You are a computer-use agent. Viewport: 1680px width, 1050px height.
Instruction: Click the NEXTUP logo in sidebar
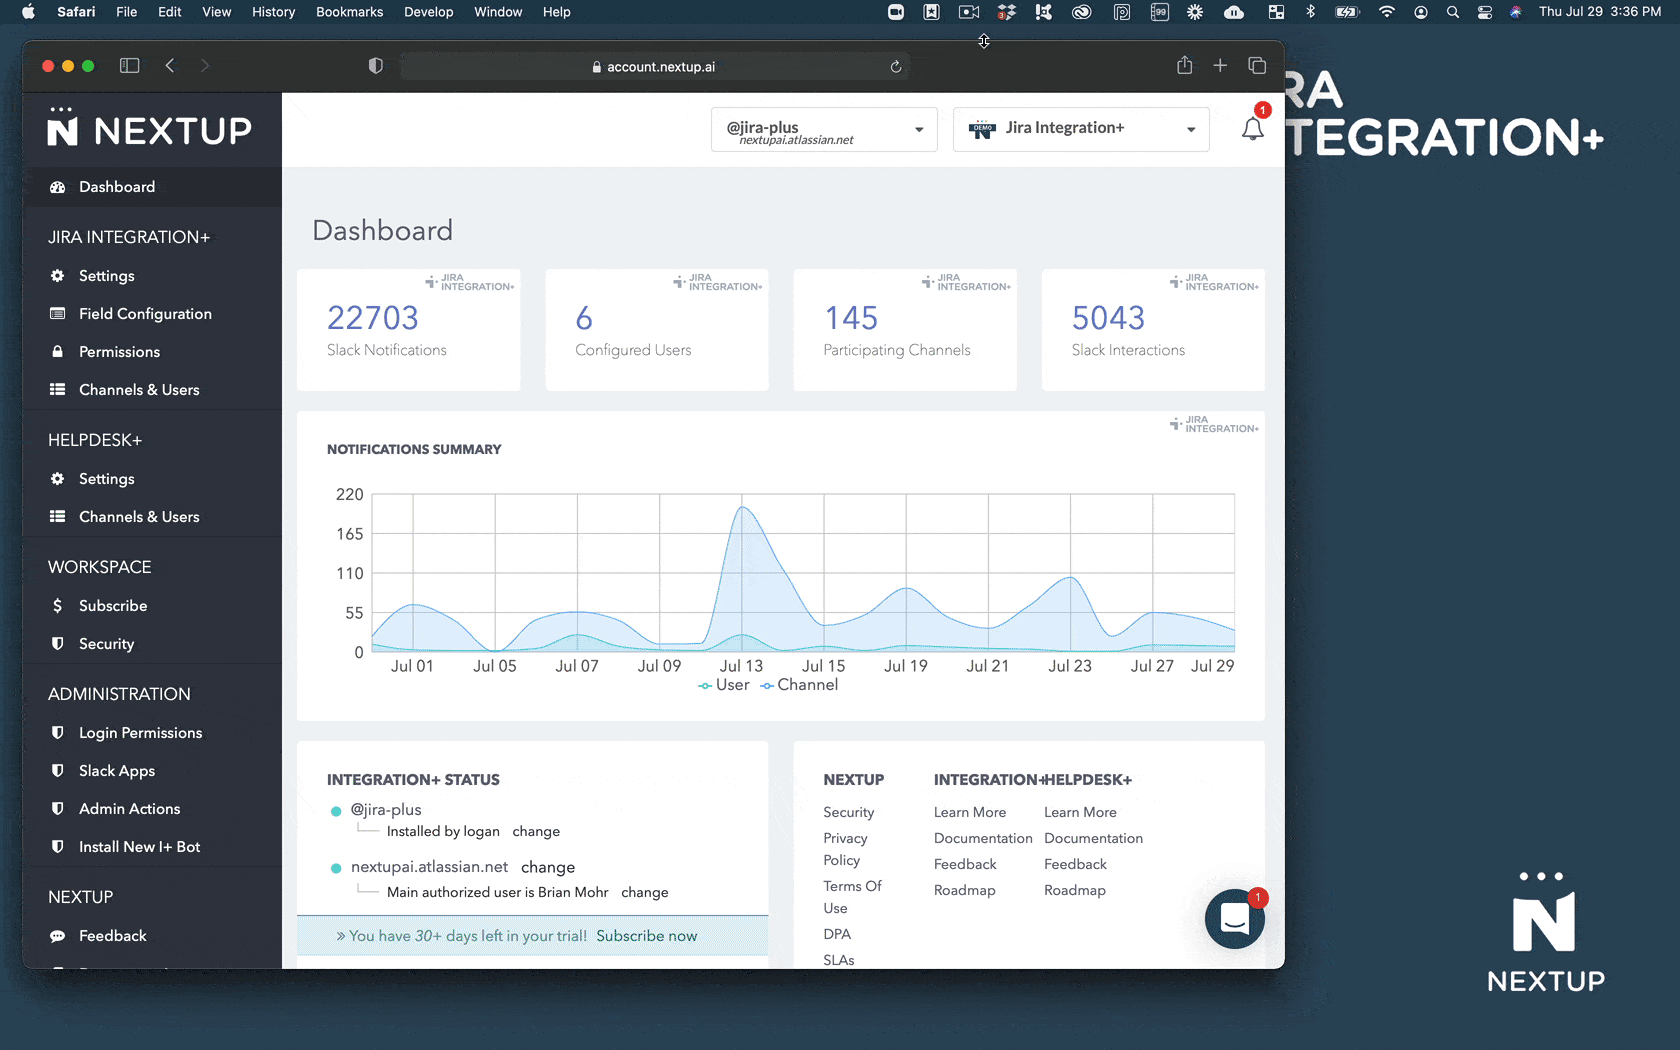150,129
